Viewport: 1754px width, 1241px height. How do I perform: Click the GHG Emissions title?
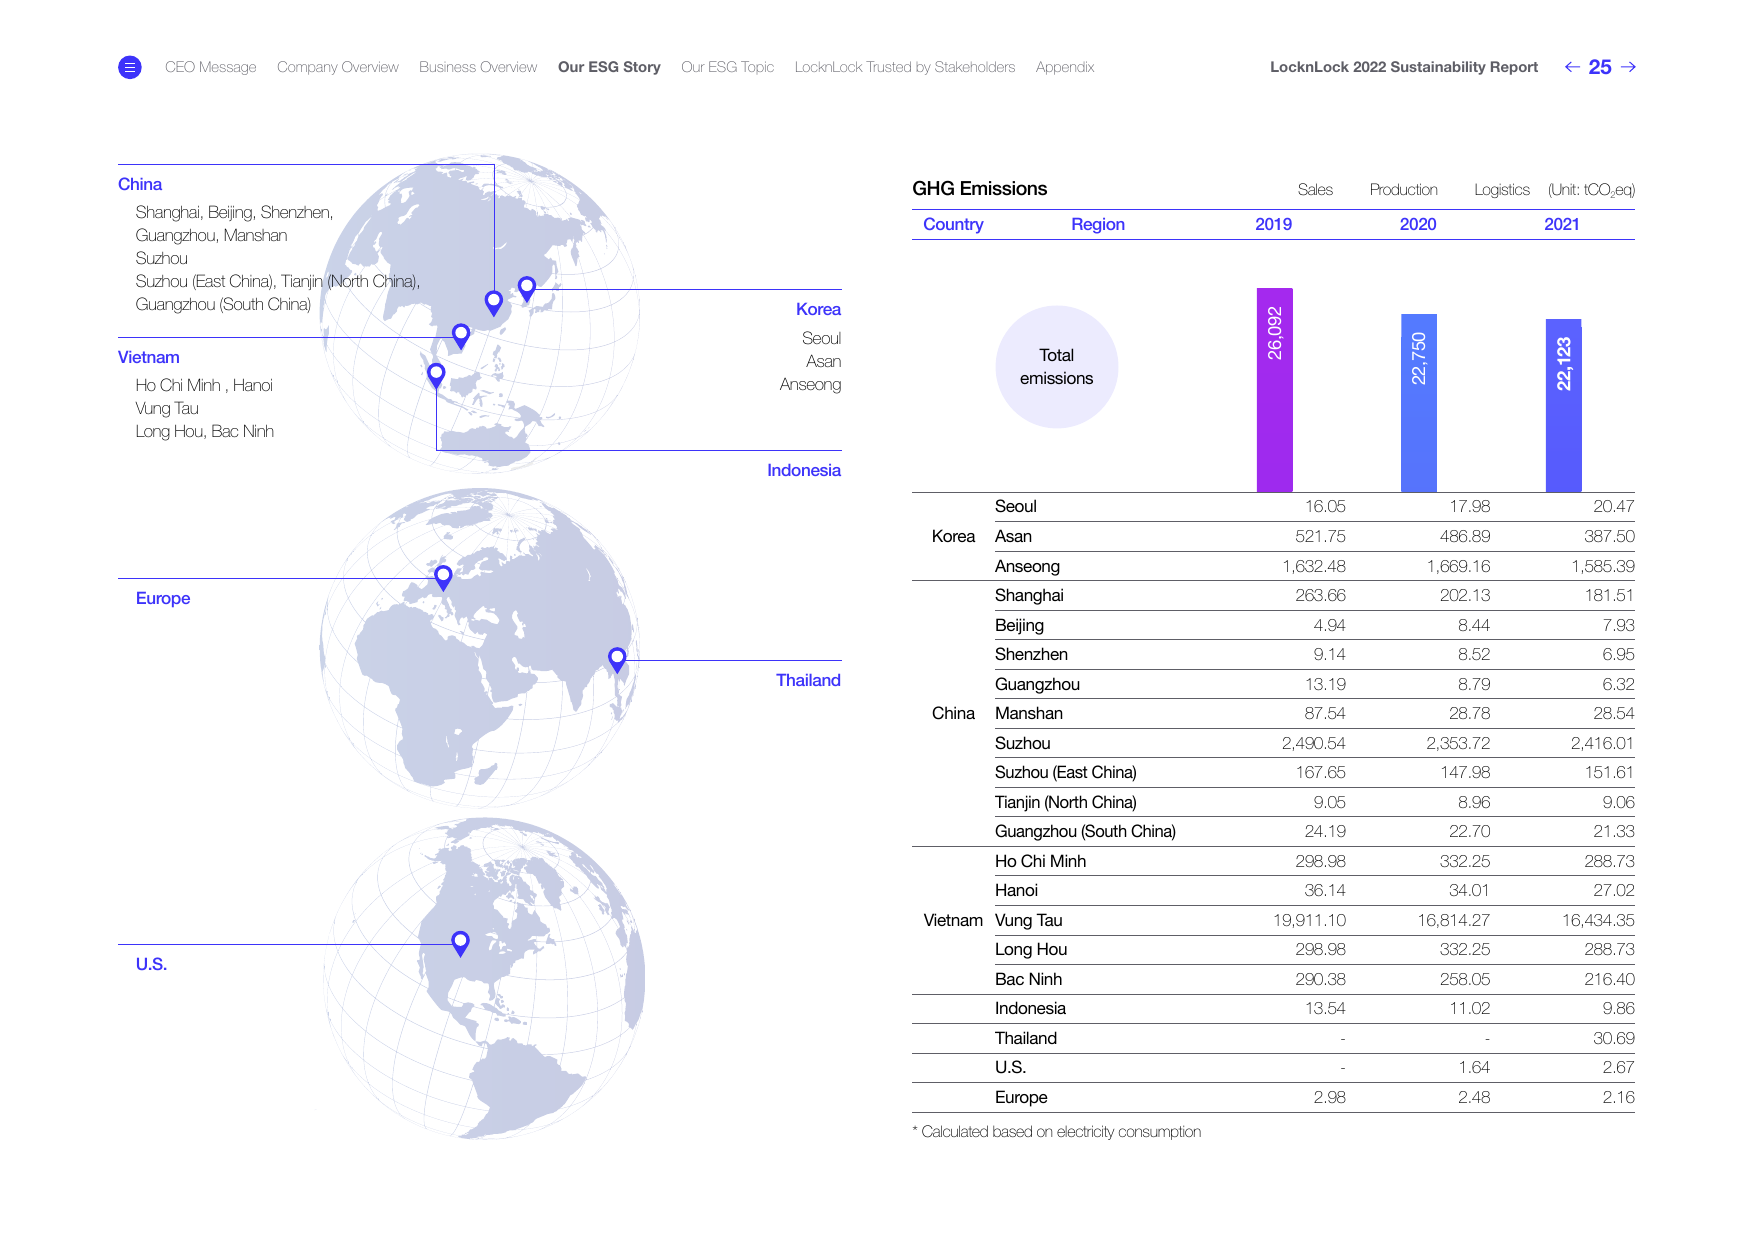point(980,188)
